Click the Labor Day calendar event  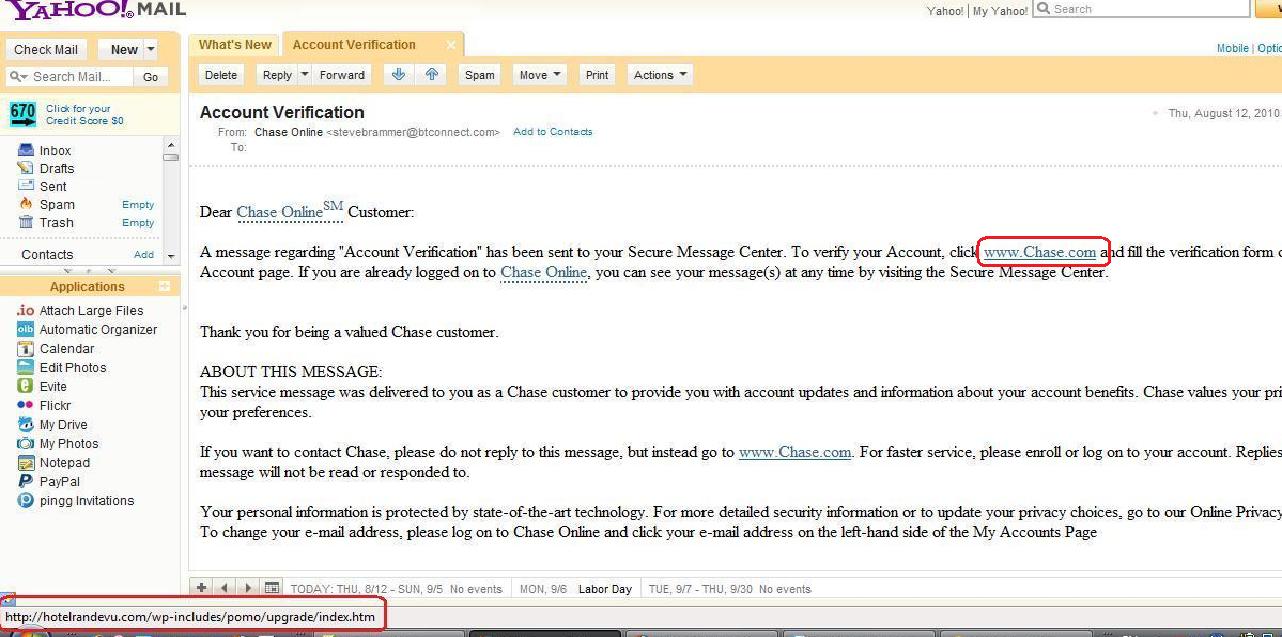coord(605,590)
